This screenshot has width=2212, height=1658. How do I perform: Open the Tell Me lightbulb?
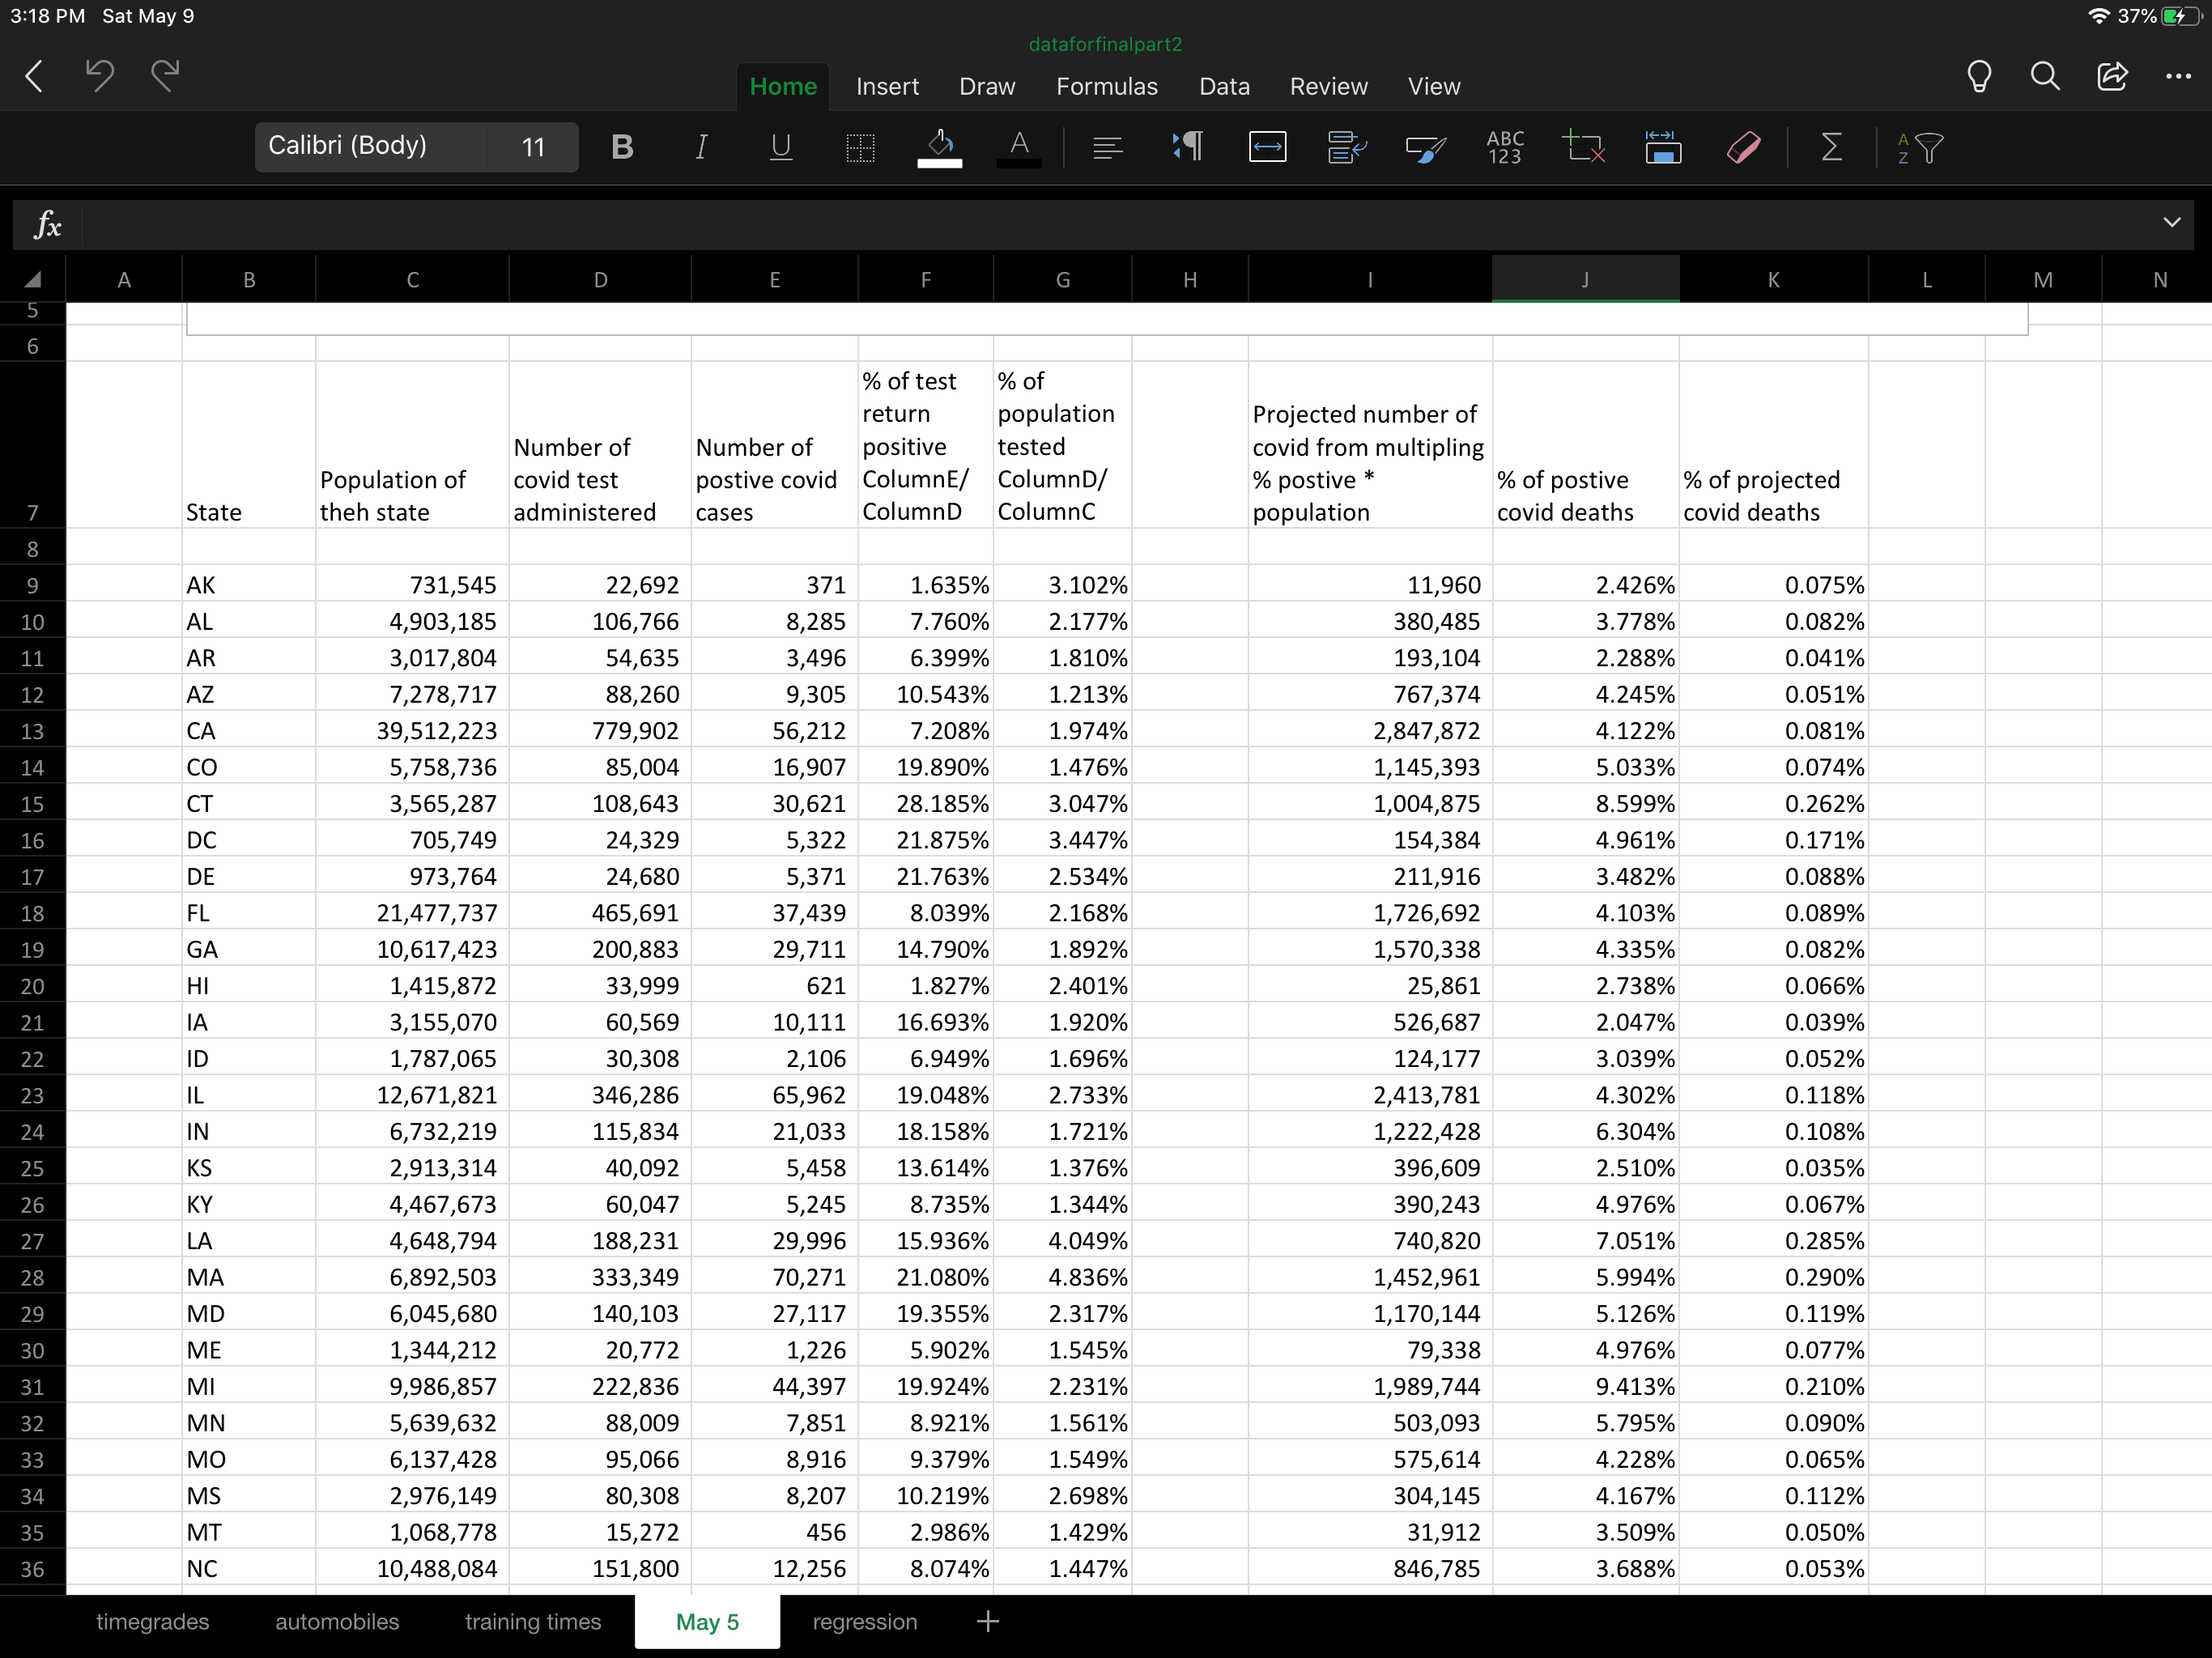[x=1979, y=76]
